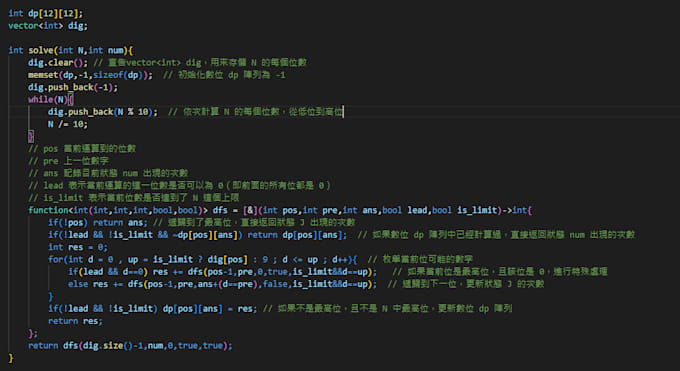
Task: Click 'if(!pos) return ans;' statement
Action: (98, 223)
